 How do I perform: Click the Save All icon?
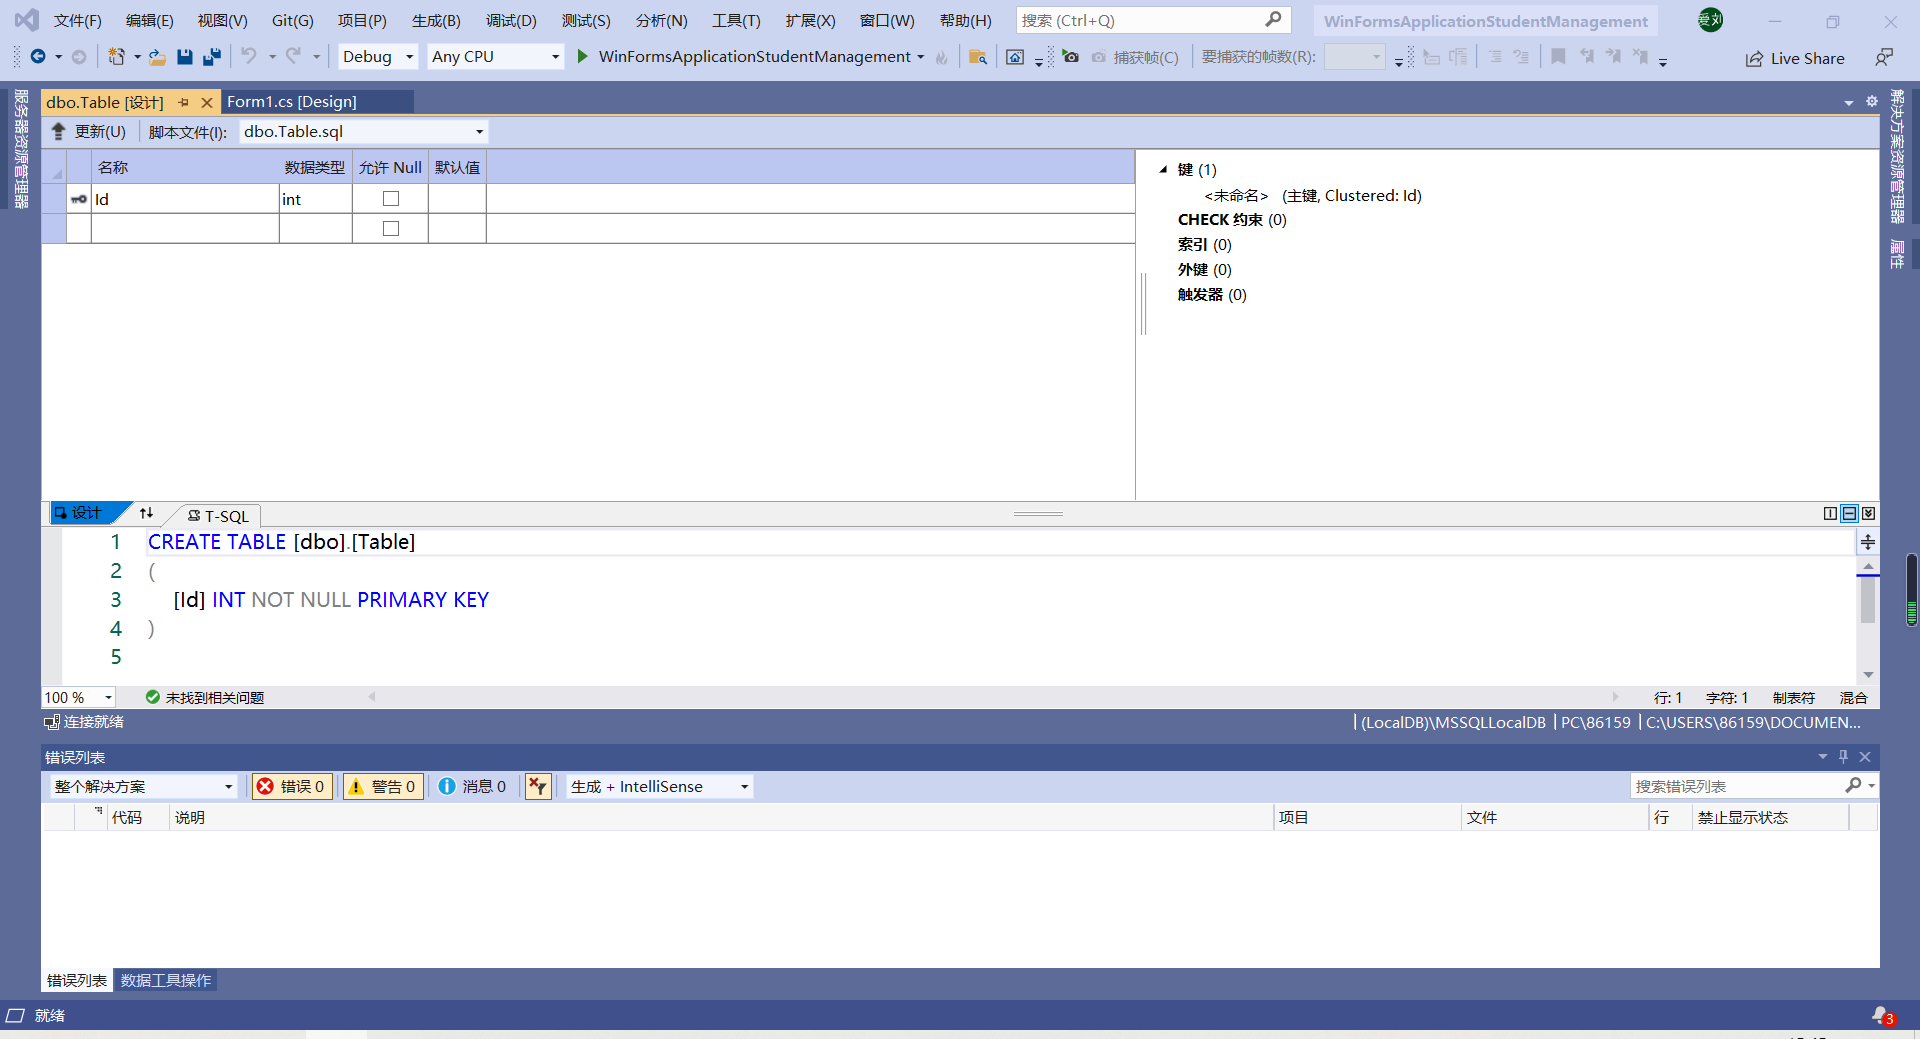pos(211,56)
